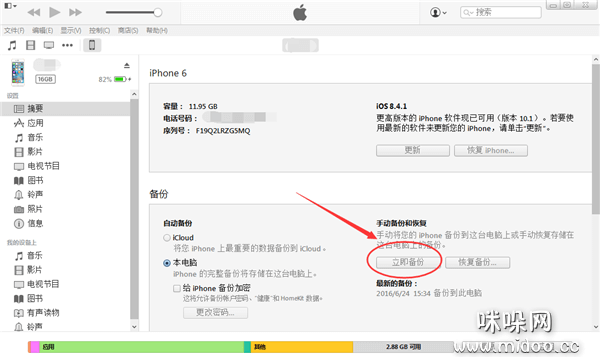Click main pane scrollbar down arrow
The height and width of the screenshot is (362, 600).
[596, 327]
